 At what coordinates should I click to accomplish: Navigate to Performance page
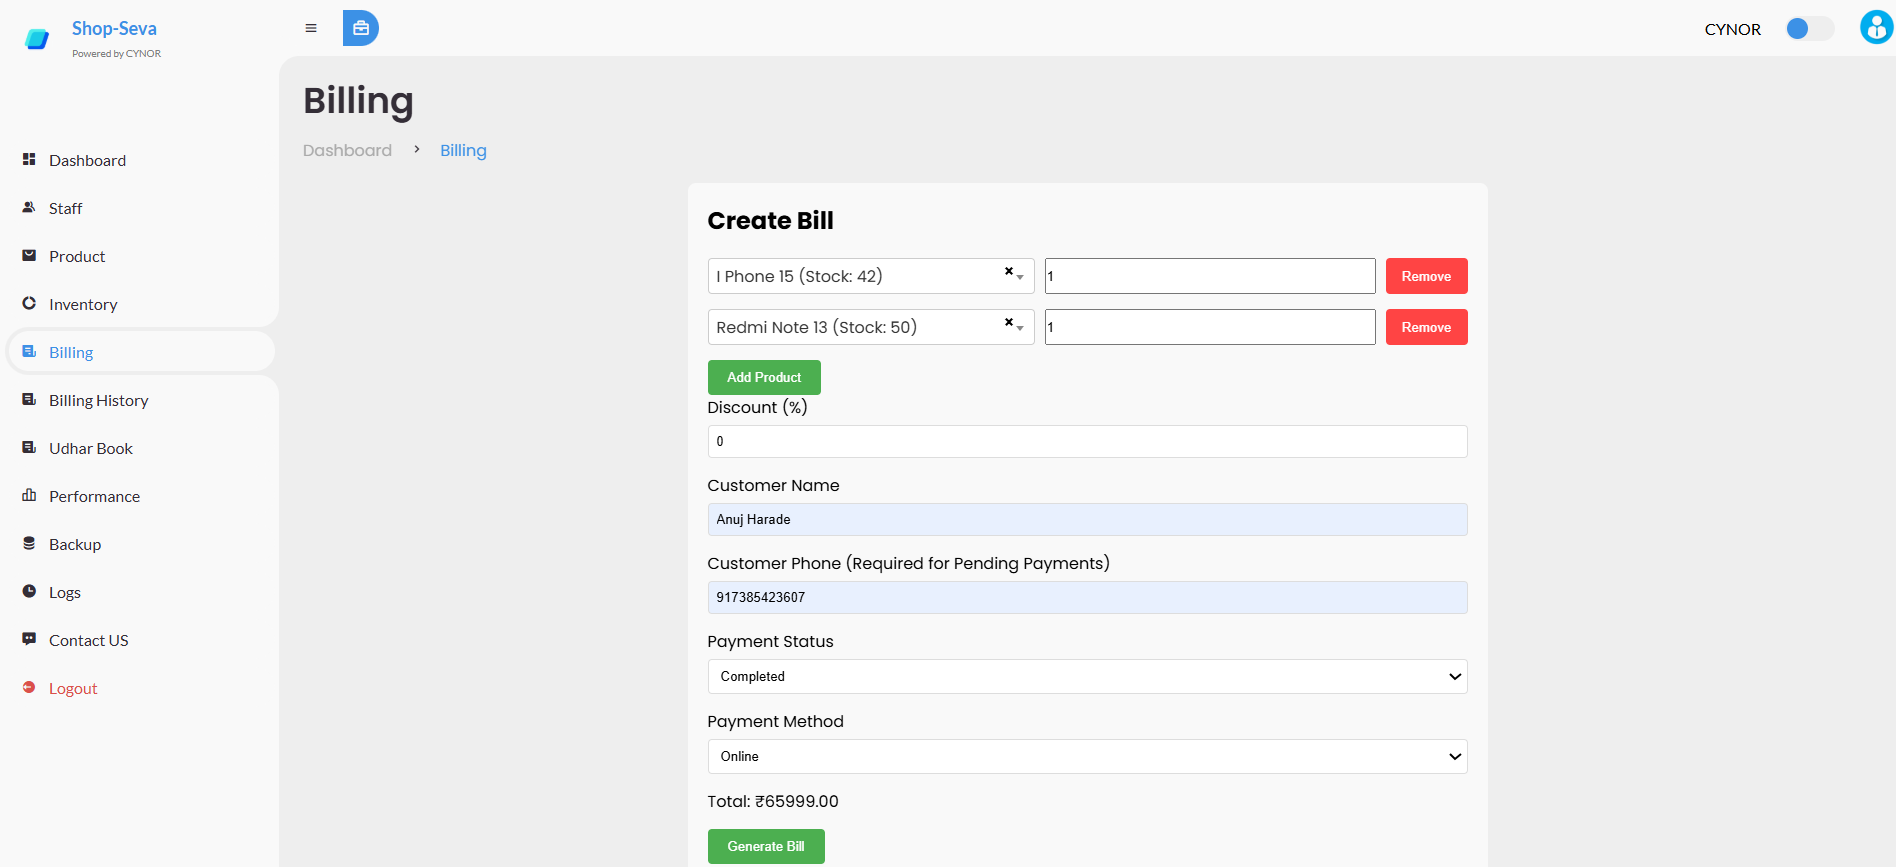94,497
